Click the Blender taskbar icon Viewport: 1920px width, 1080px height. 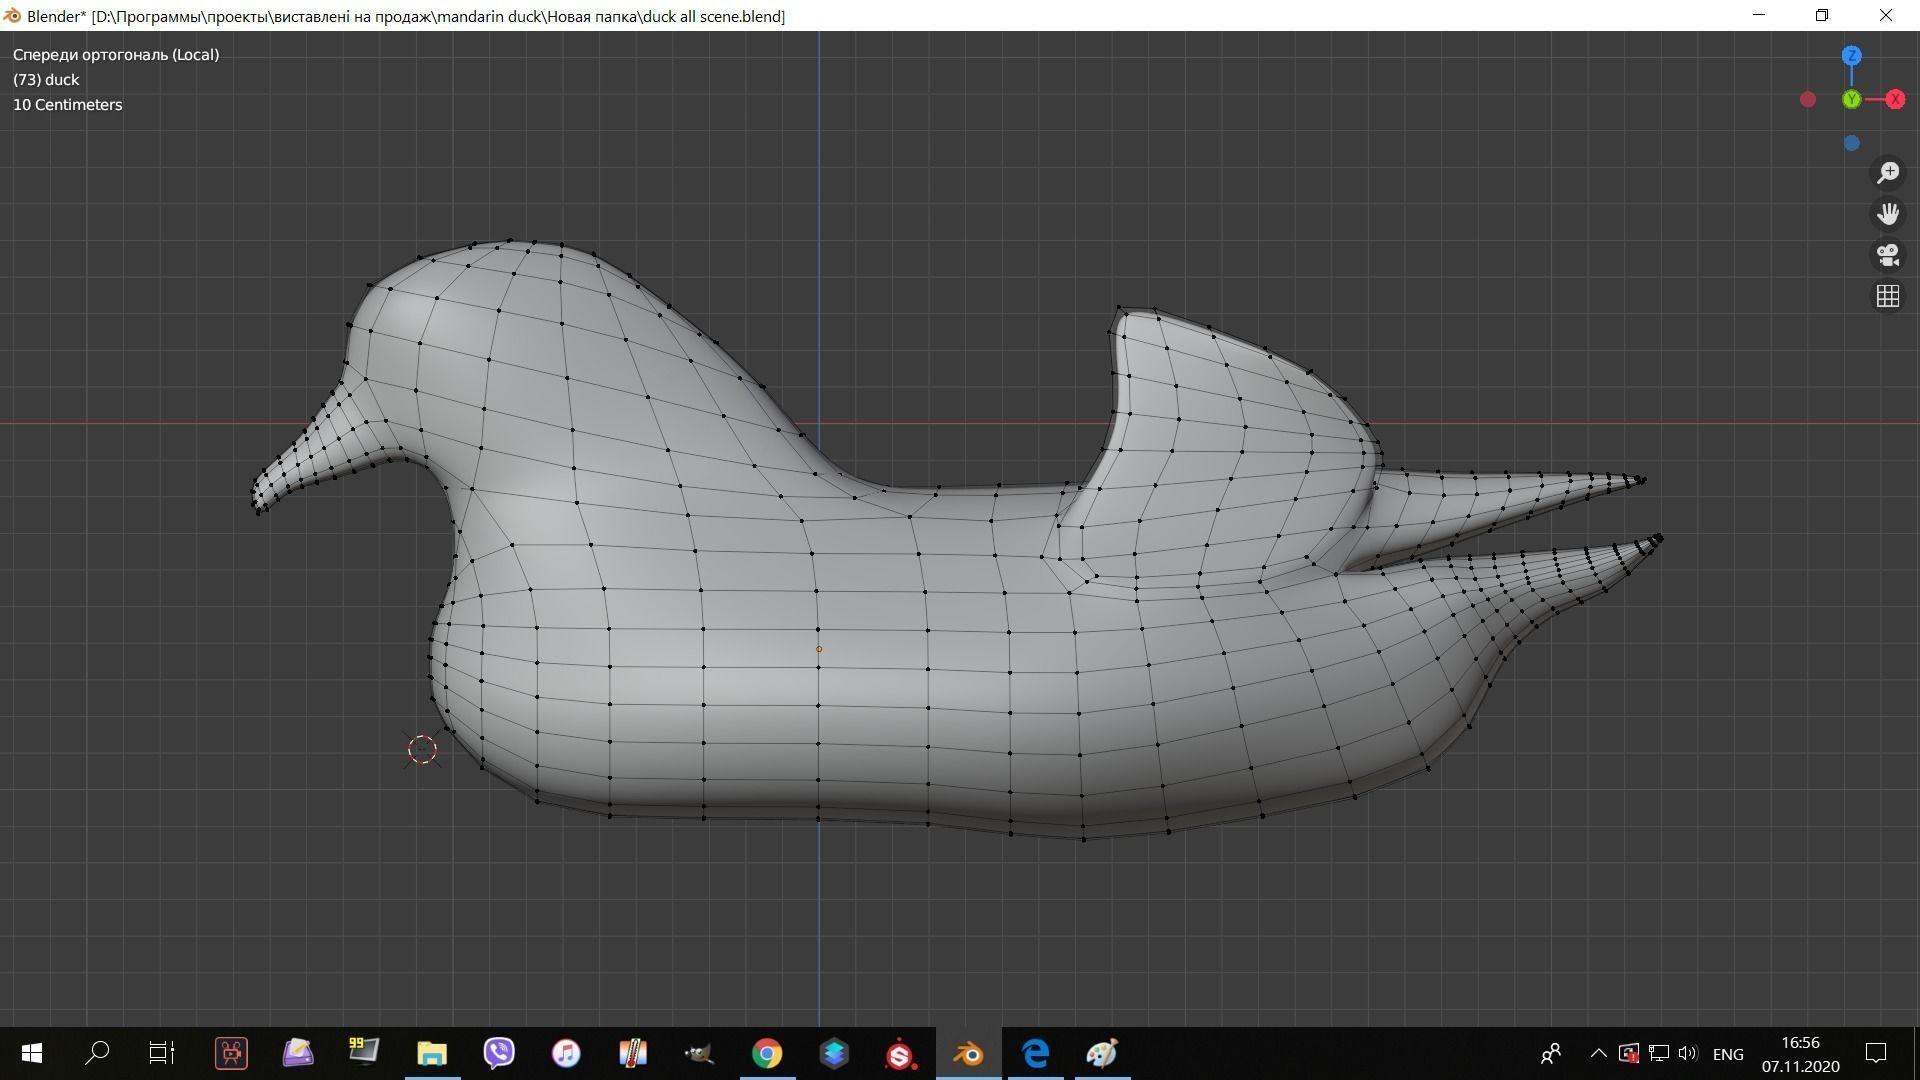pos(968,1053)
